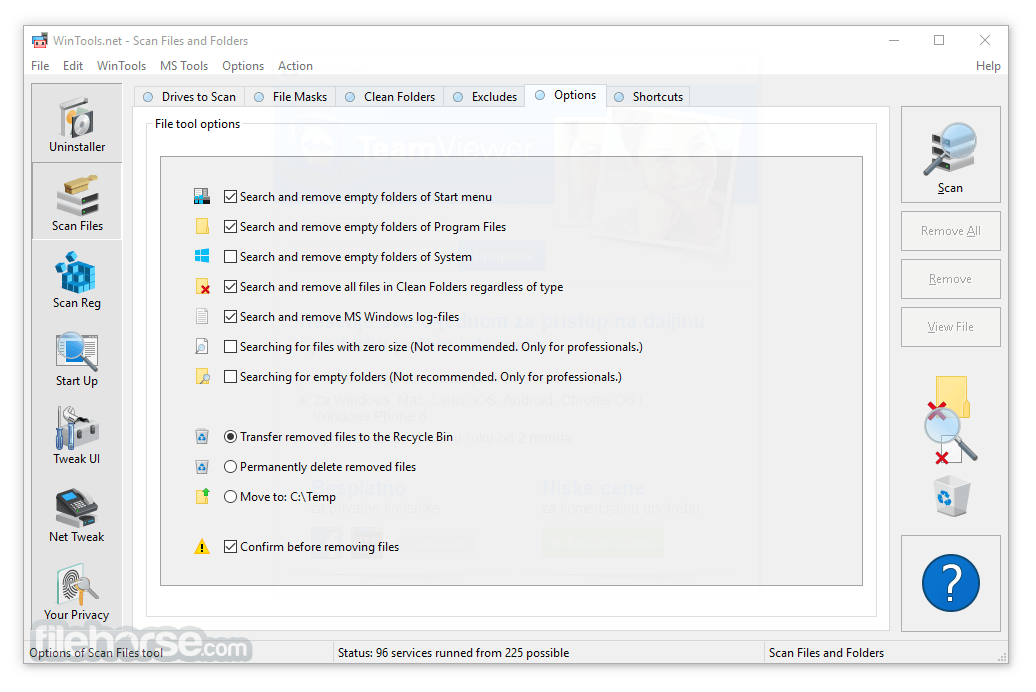The height and width of the screenshot is (692, 1036).
Task: Click the Windows logo System option icon
Action: tap(202, 256)
